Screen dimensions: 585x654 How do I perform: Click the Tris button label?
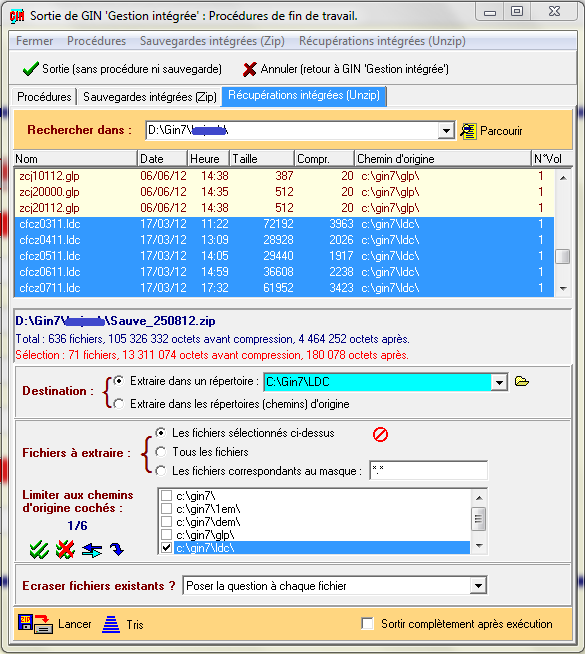[135, 624]
